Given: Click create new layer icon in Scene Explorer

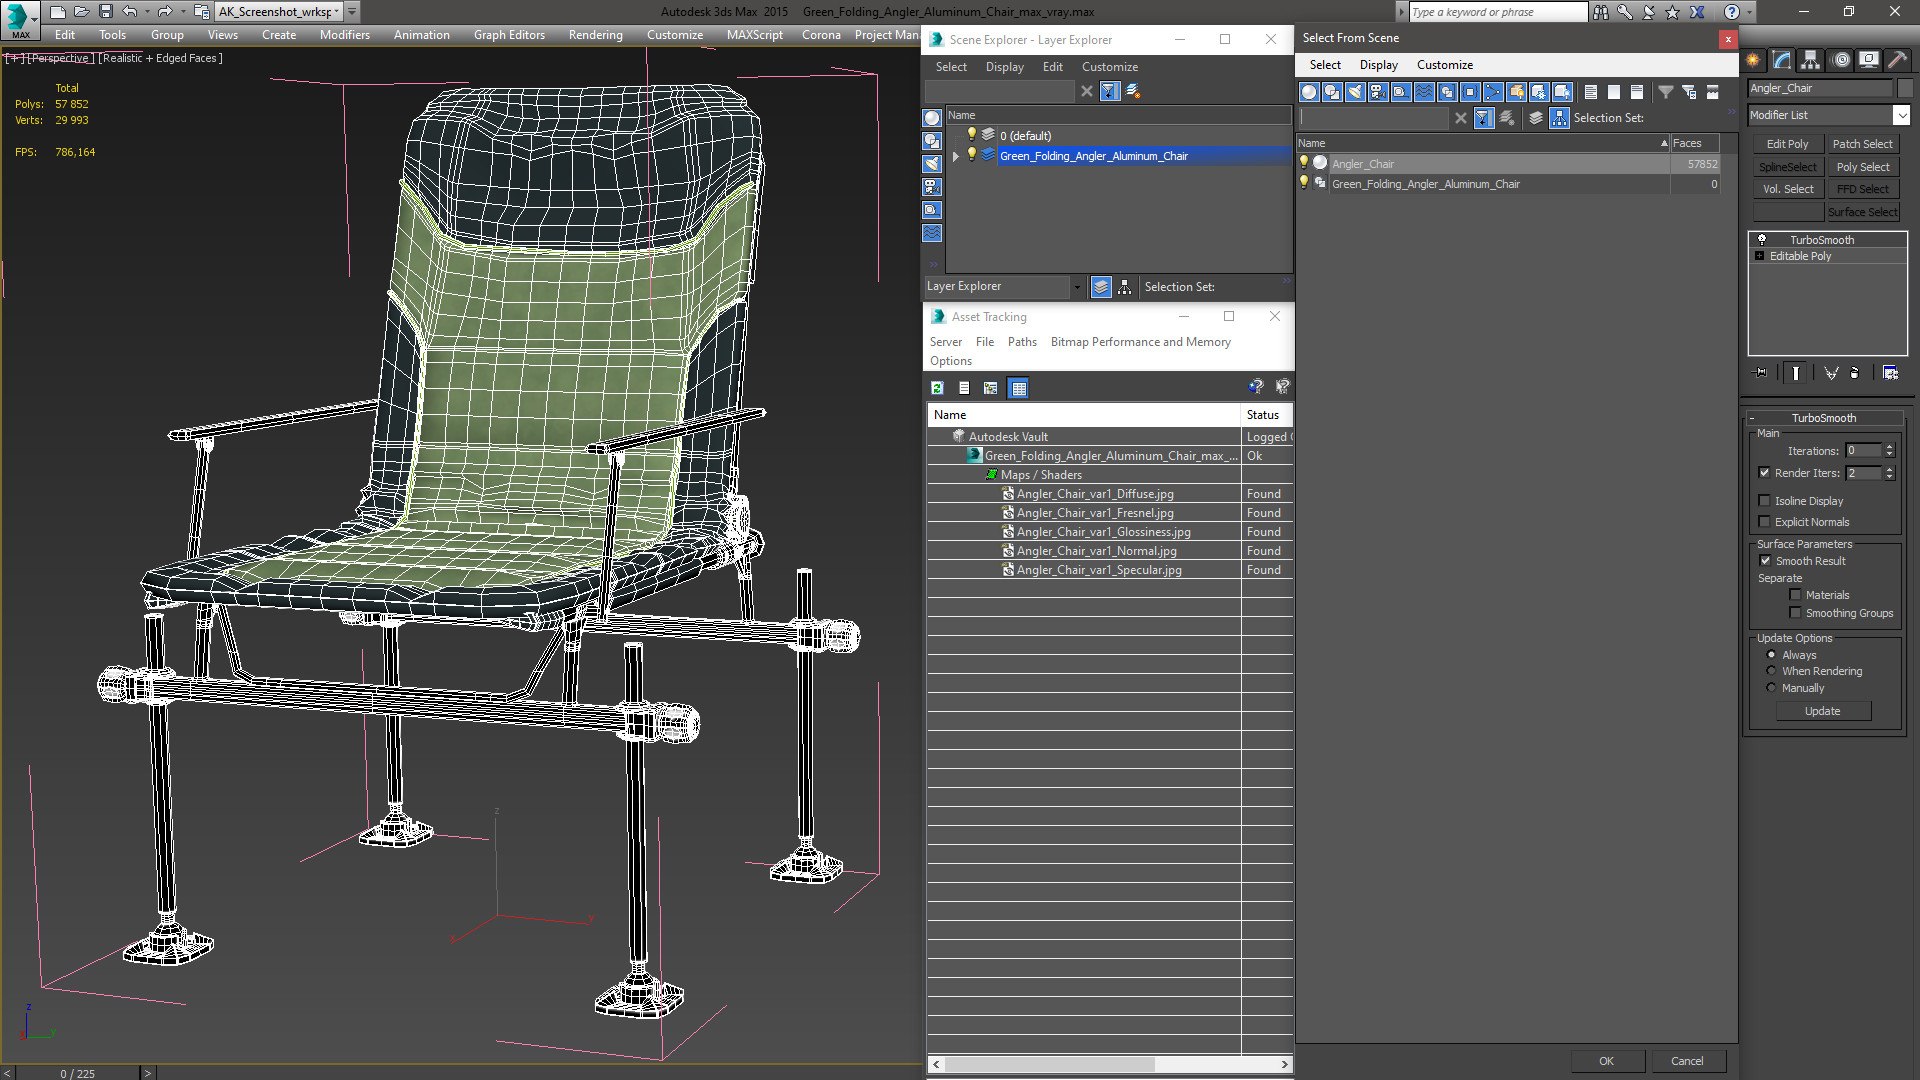Looking at the screenshot, I should [x=1133, y=91].
